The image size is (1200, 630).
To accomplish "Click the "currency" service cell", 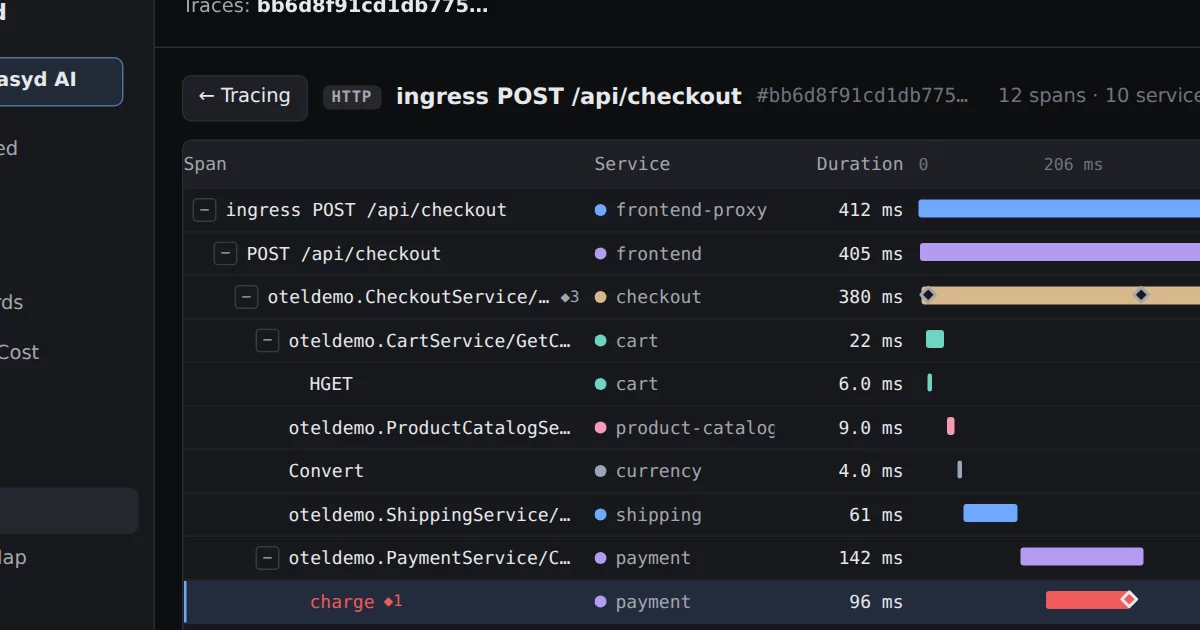I will pyautogui.click(x=648, y=471).
